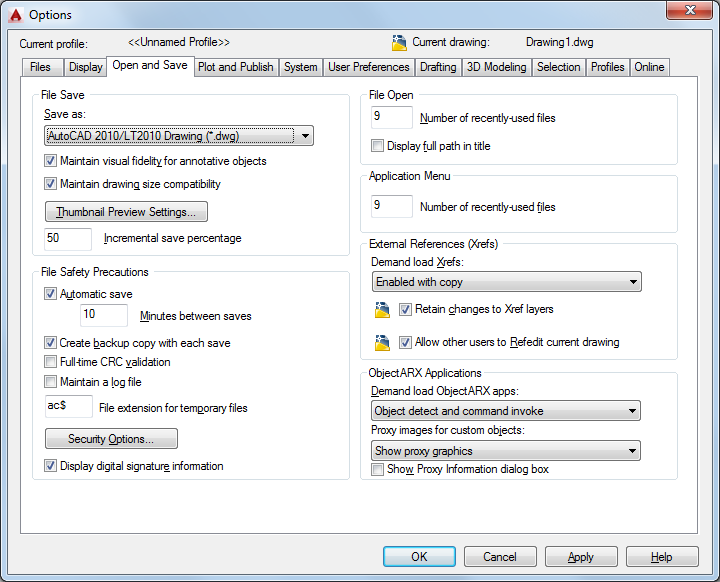This screenshot has height=582, width=720.
Task: Open the User Preferences tab
Action: [369, 67]
